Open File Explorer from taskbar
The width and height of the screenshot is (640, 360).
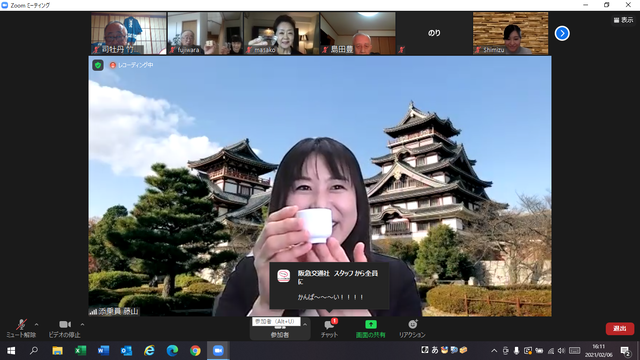coord(57,351)
